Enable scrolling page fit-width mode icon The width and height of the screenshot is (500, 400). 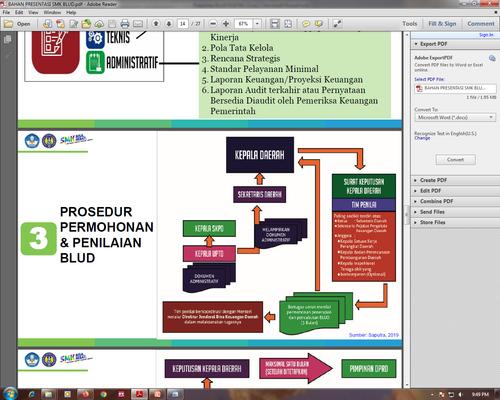tap(275, 24)
